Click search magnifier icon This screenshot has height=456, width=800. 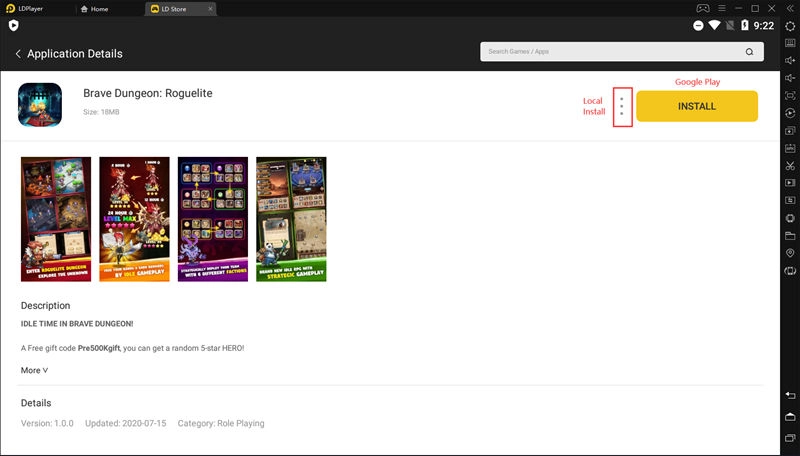(x=749, y=52)
